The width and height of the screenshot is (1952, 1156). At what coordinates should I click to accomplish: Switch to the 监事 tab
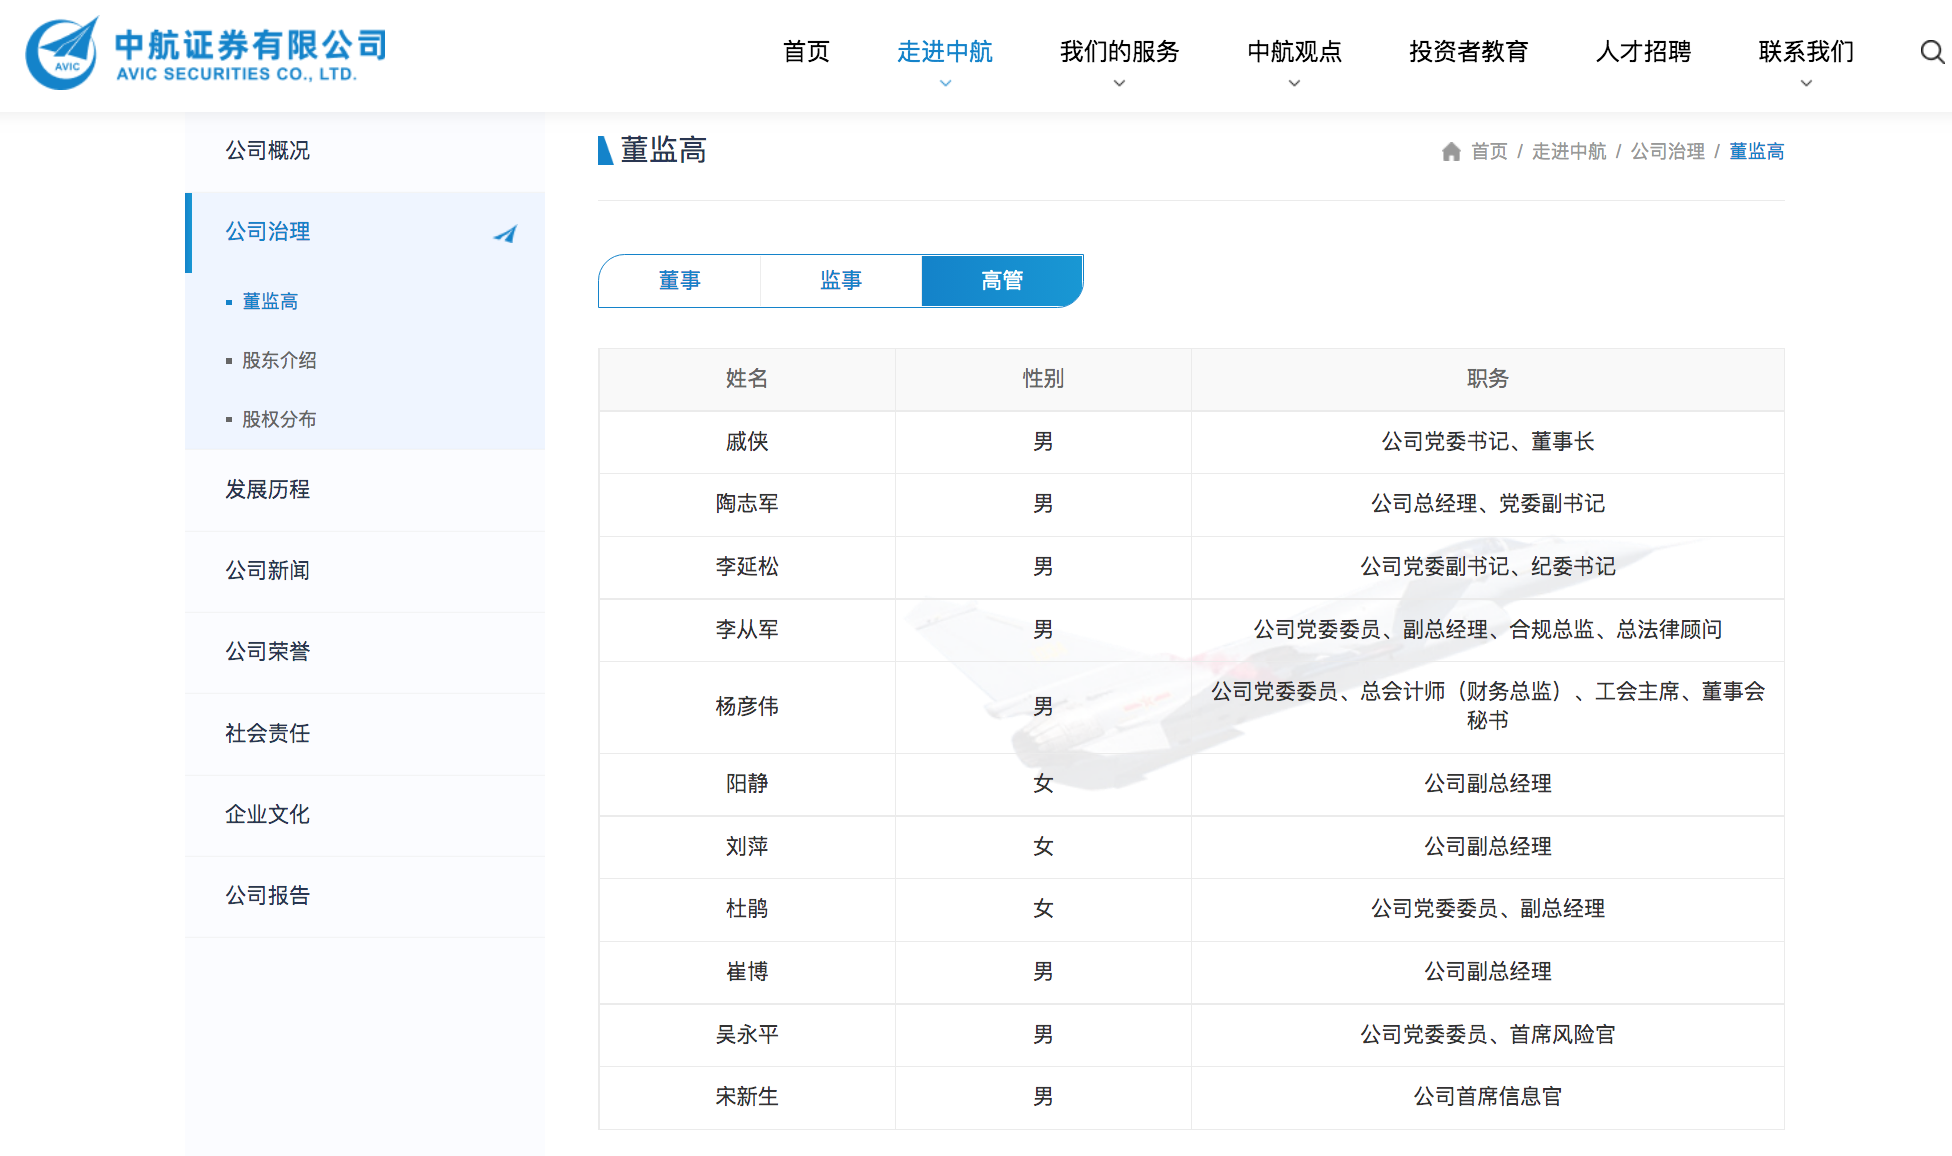click(841, 281)
